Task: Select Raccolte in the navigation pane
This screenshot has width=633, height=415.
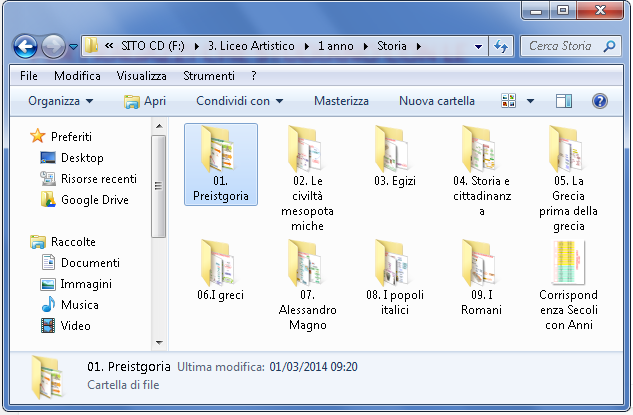Action: click(63, 241)
